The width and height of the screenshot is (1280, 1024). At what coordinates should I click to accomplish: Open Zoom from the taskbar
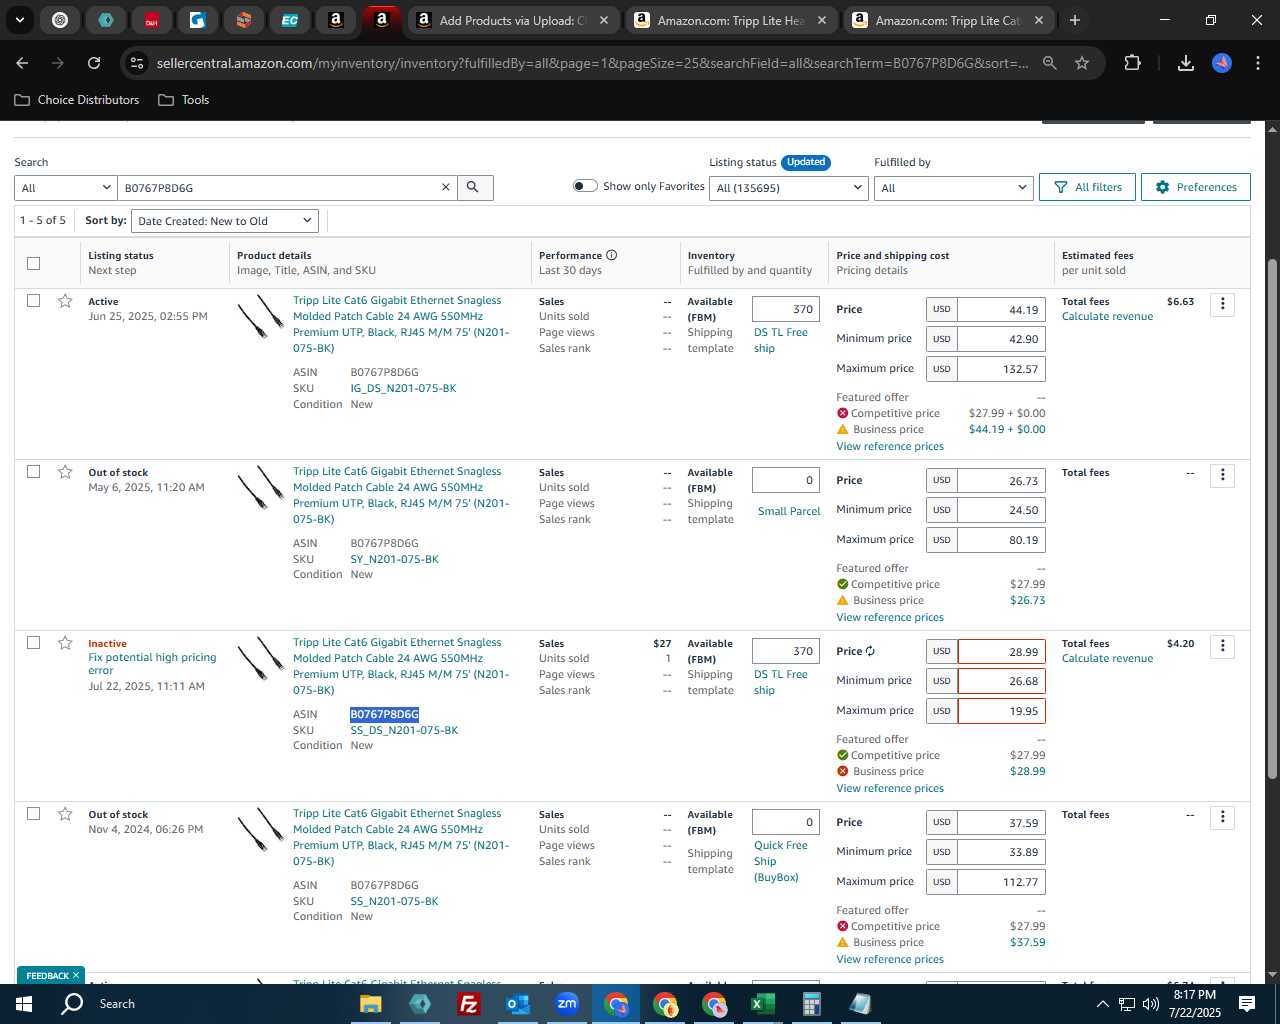[567, 1004]
